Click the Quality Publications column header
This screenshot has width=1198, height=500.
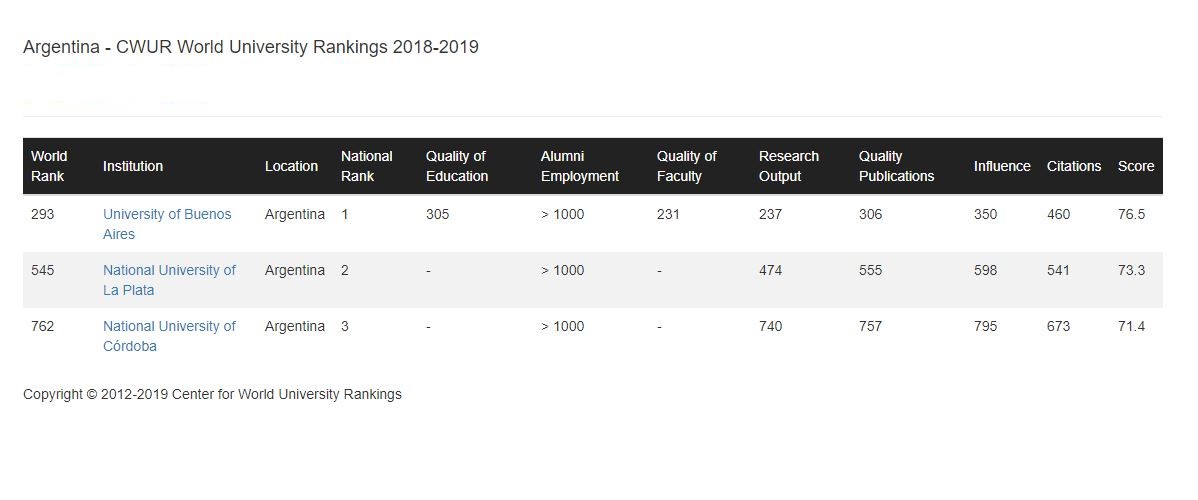point(896,166)
